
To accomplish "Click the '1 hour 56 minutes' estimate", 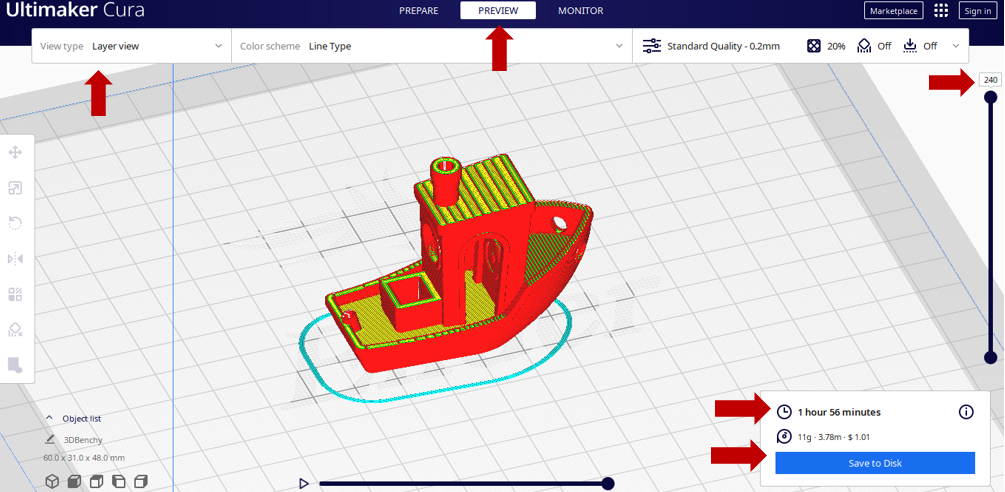I will (839, 412).
